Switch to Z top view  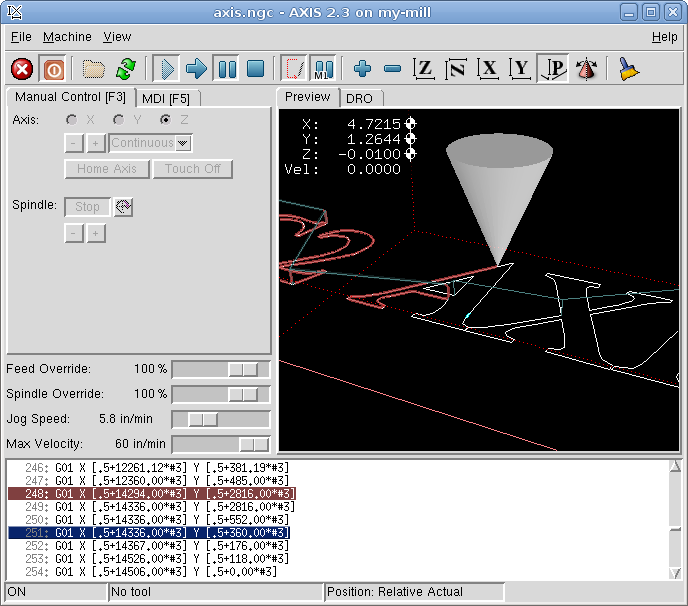pos(424,69)
